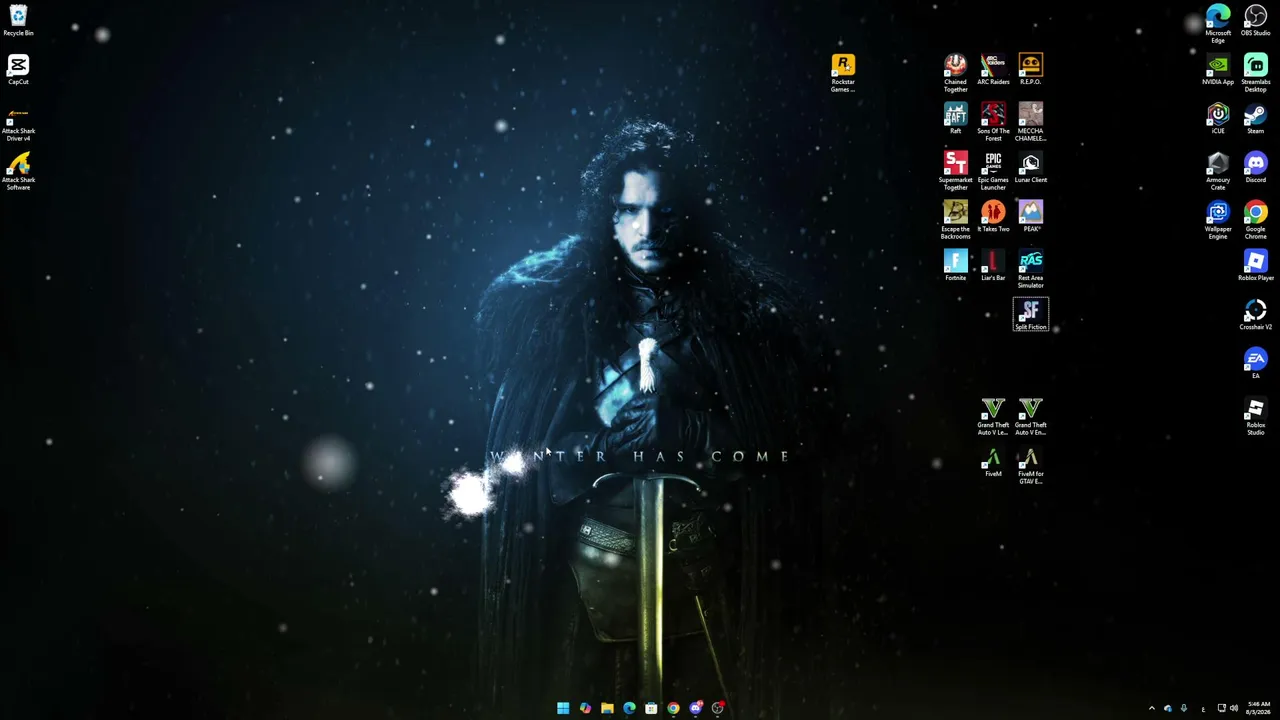Viewport: 1280px width, 720px height.
Task: Select the Escape the Backrooms icon
Action: 956,220
